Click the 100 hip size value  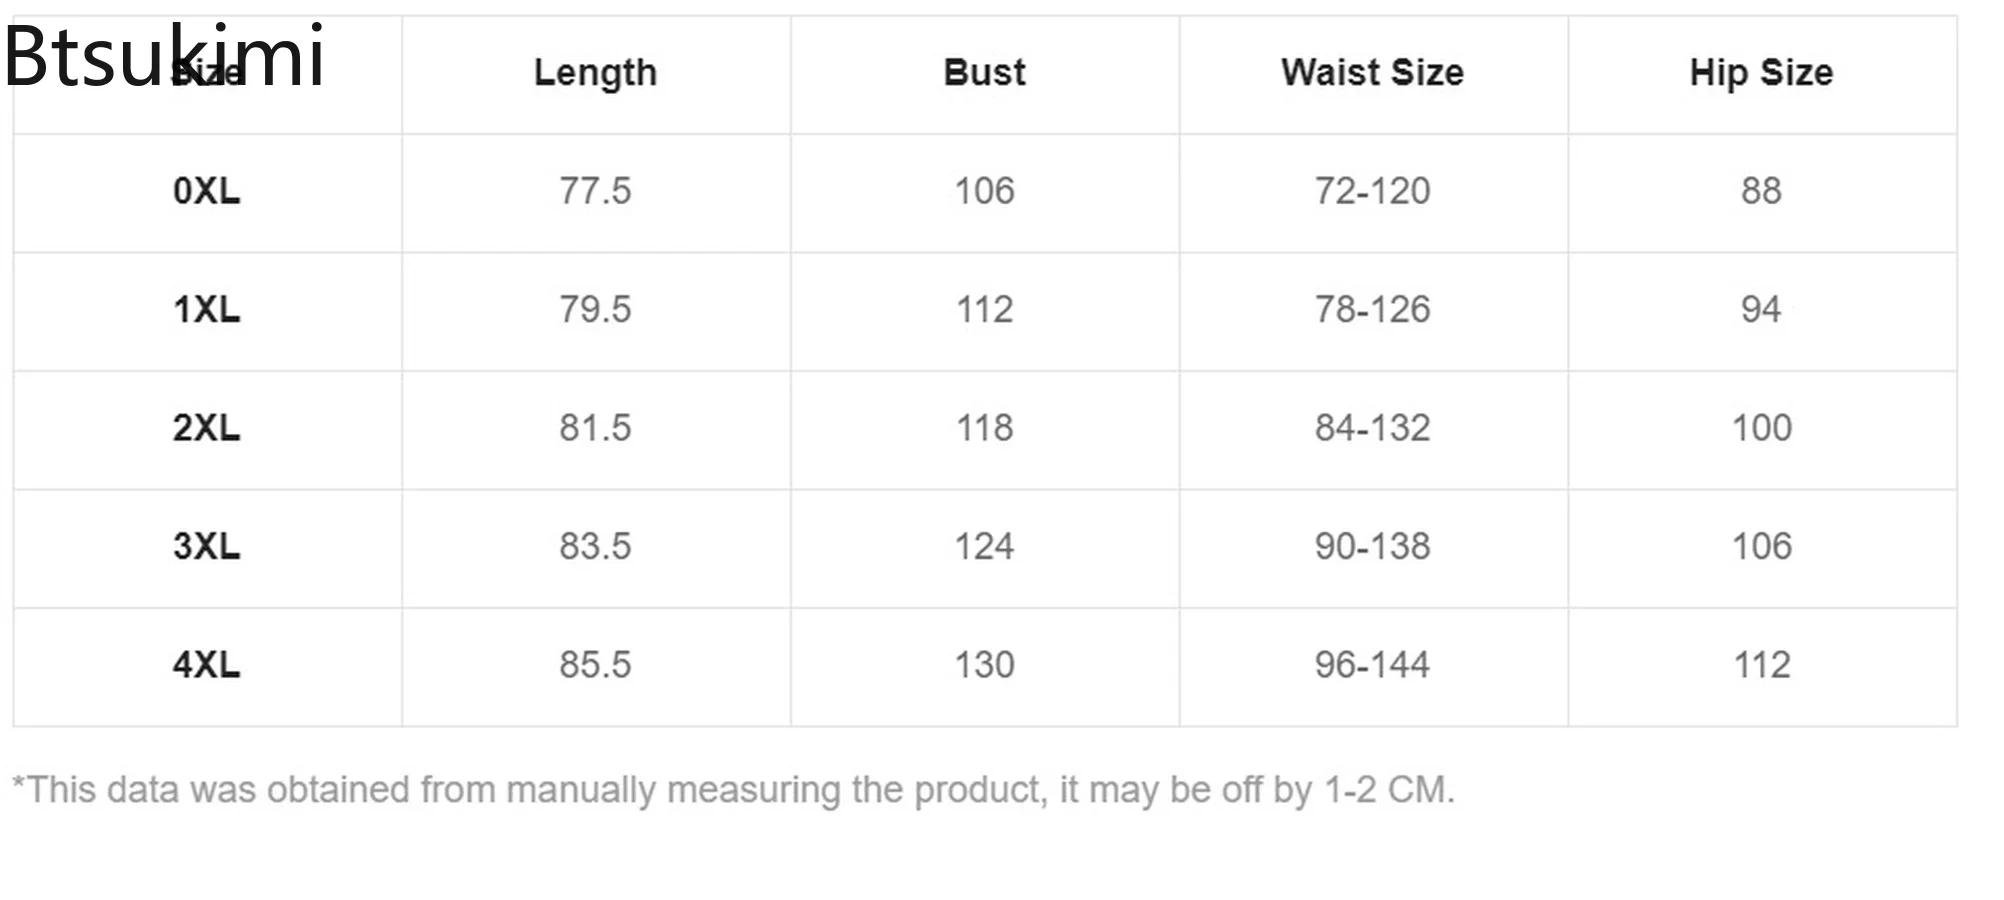(x=1761, y=428)
